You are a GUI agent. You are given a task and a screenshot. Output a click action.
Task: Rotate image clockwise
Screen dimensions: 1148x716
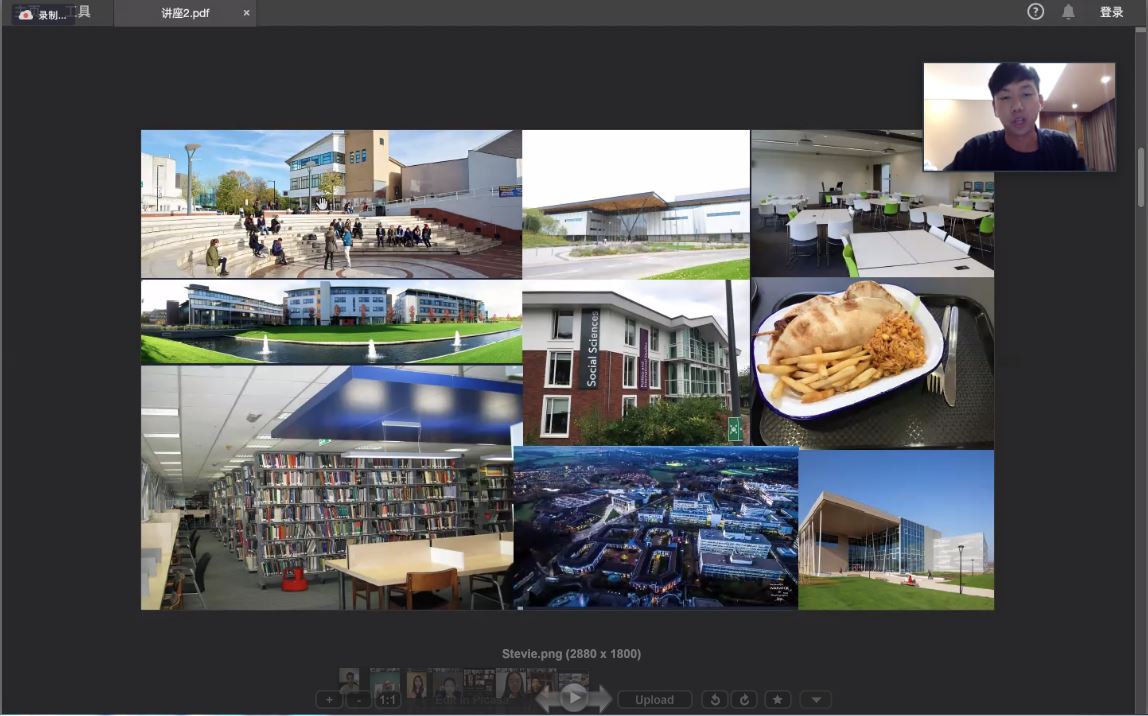click(x=743, y=700)
